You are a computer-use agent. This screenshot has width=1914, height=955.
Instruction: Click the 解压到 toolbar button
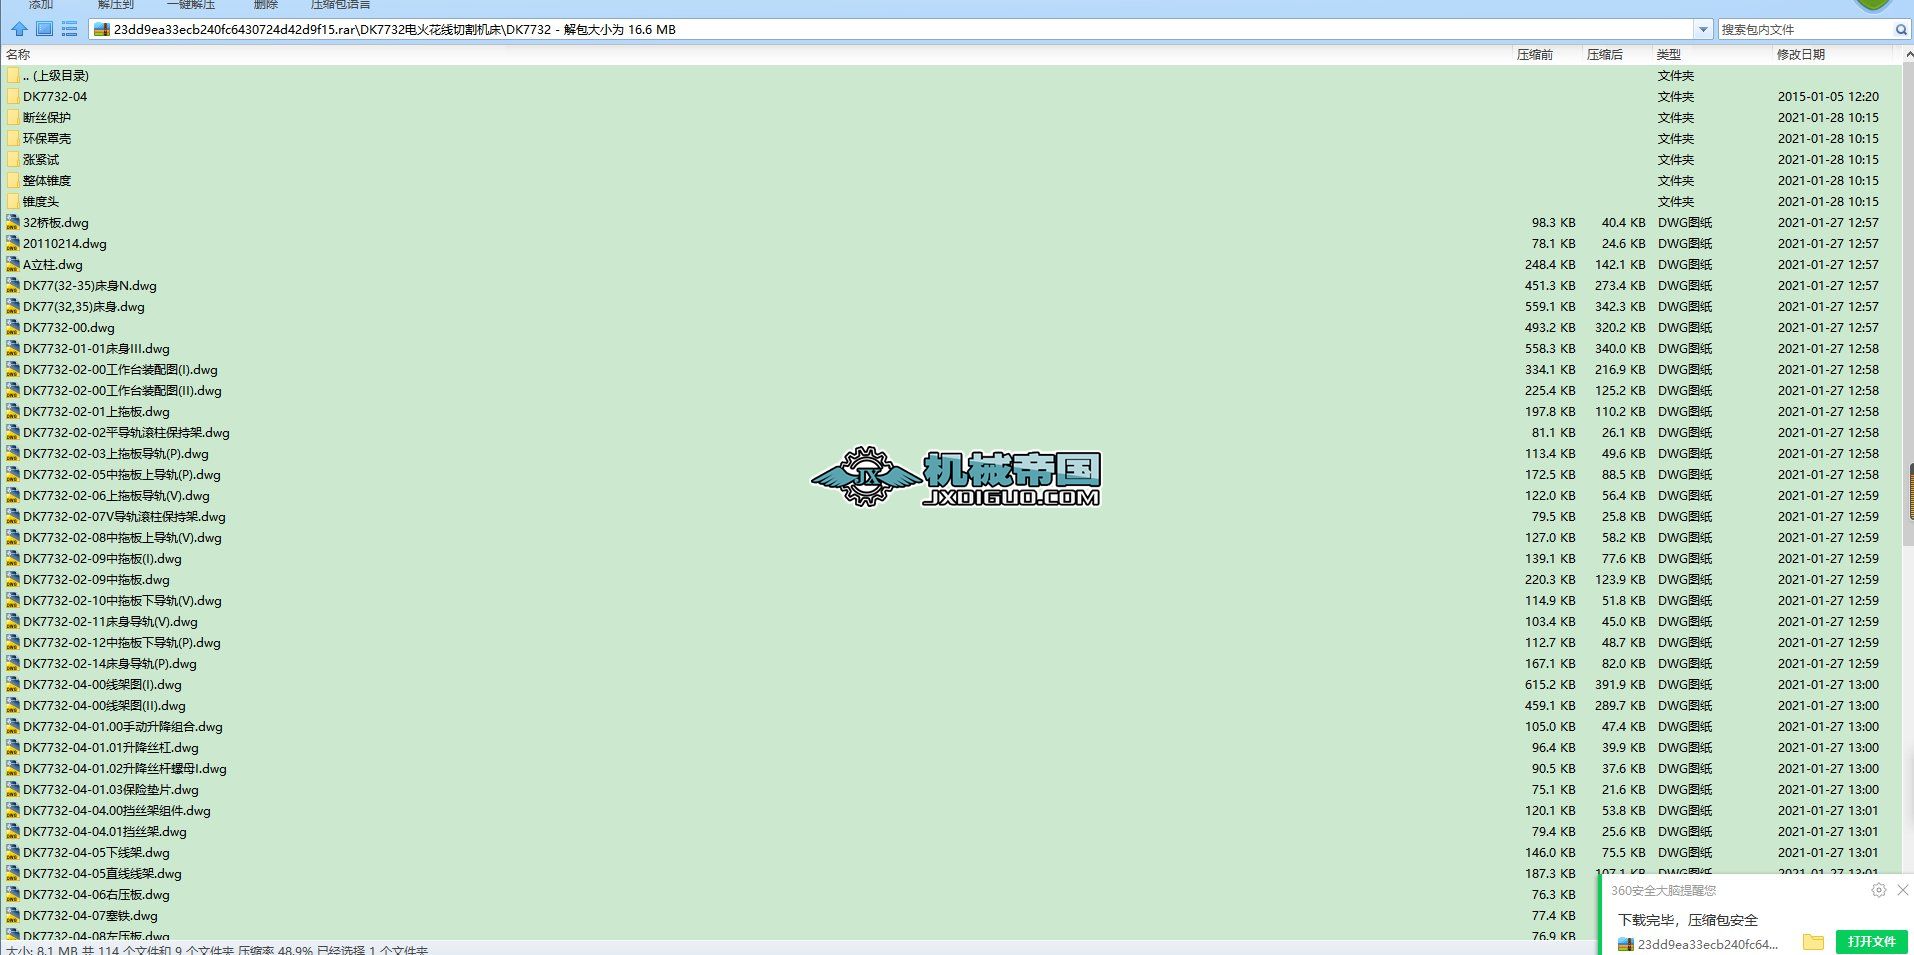(116, 5)
